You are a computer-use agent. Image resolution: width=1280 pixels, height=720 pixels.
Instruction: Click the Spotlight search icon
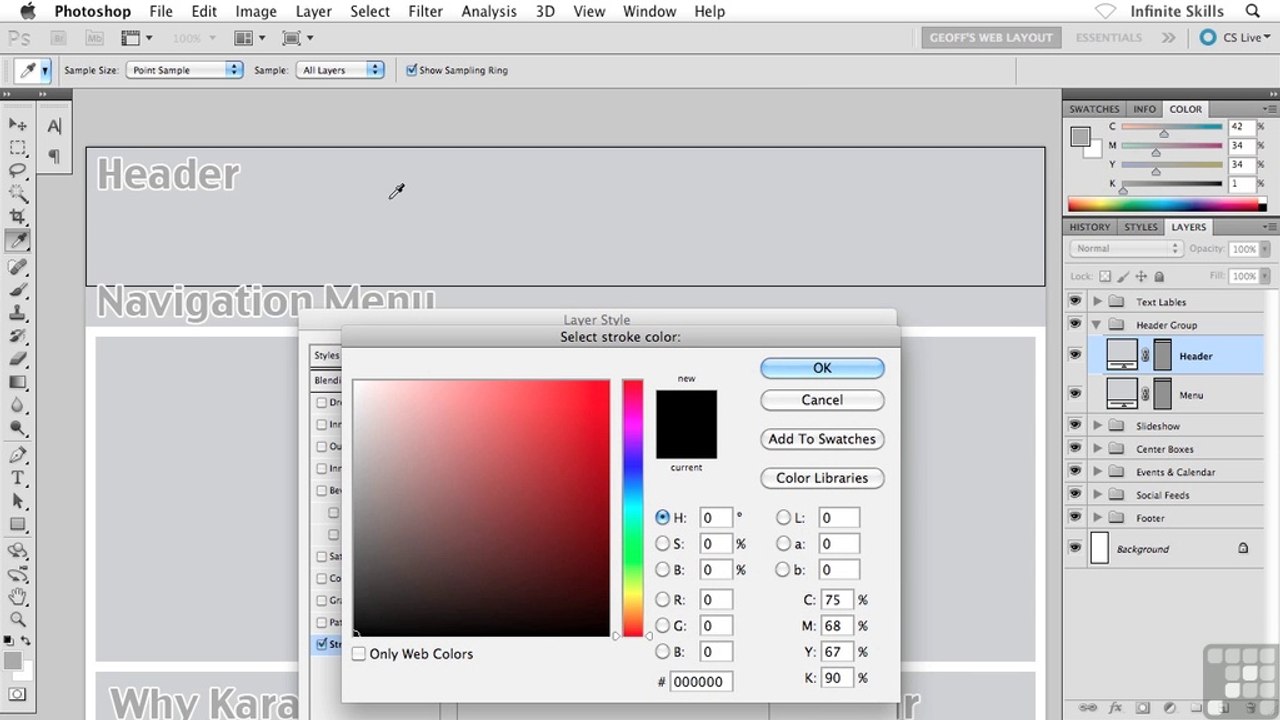click(1253, 11)
